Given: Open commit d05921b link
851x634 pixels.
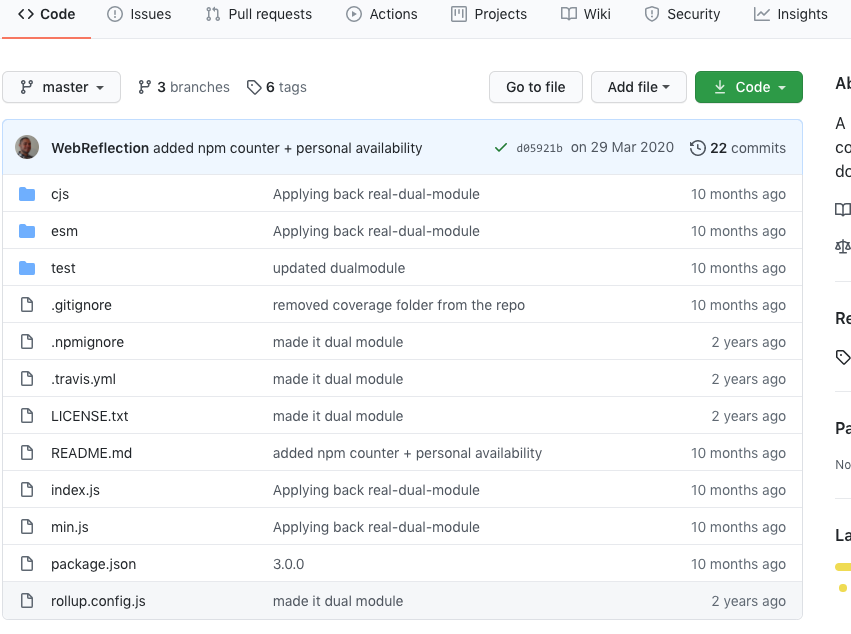Looking at the screenshot, I should [x=542, y=147].
